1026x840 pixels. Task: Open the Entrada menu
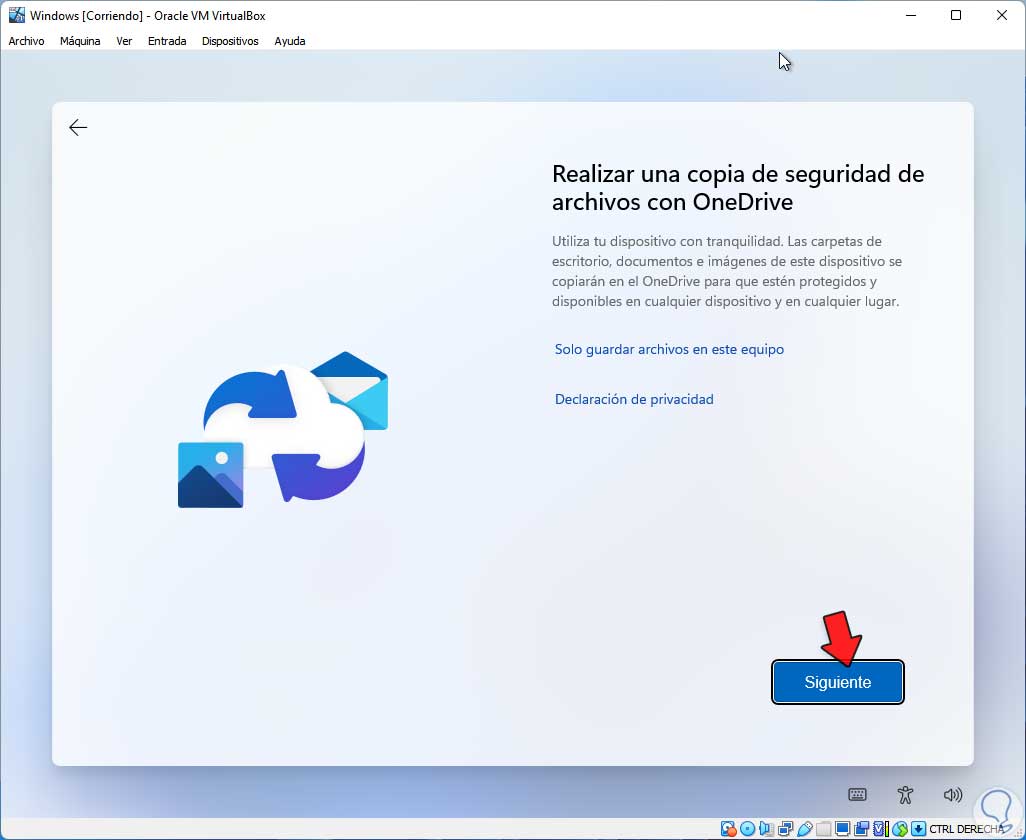(x=167, y=41)
